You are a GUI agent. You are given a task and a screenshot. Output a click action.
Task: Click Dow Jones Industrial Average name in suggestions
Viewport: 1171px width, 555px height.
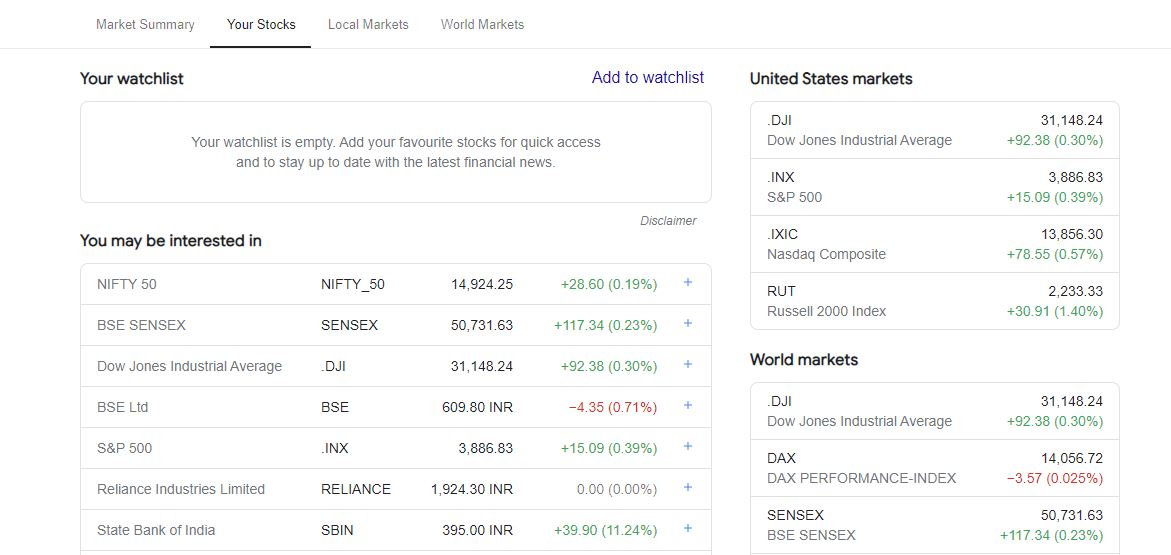pyautogui.click(x=190, y=367)
